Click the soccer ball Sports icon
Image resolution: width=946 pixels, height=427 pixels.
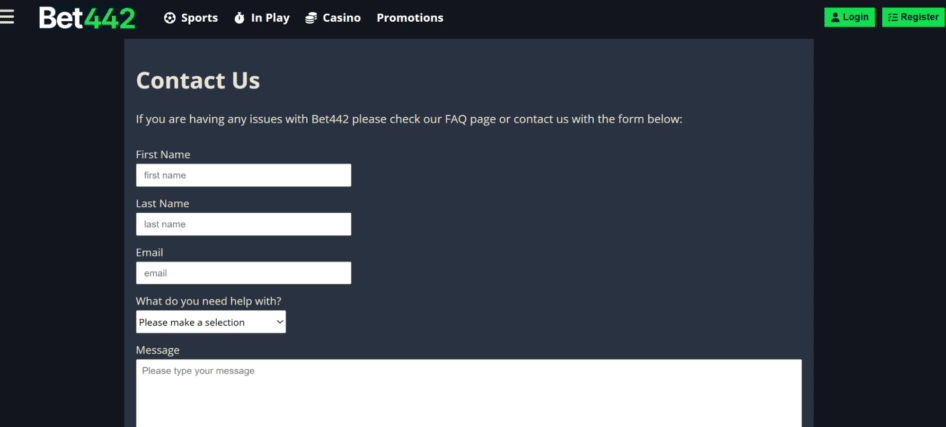[169, 18]
